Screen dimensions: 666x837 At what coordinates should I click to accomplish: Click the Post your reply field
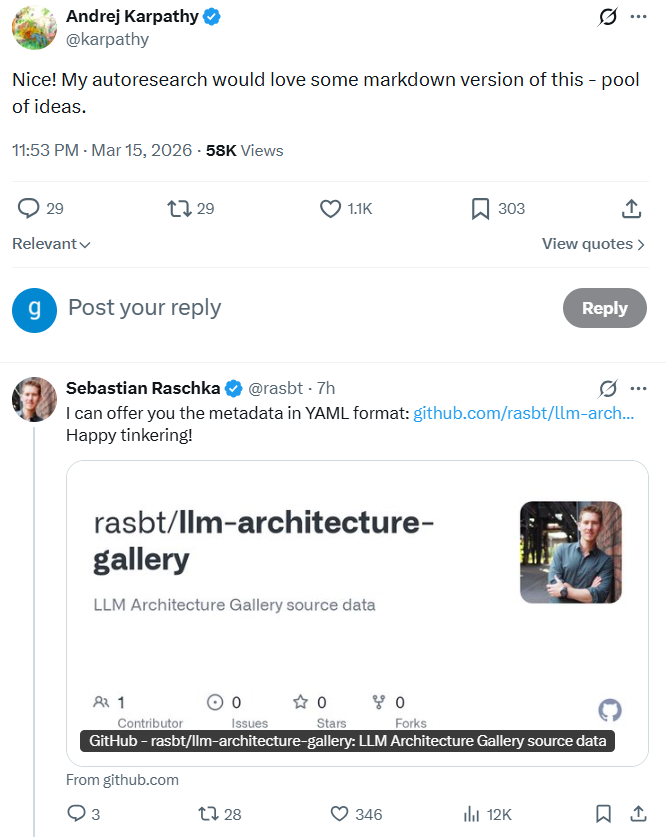(x=300, y=308)
